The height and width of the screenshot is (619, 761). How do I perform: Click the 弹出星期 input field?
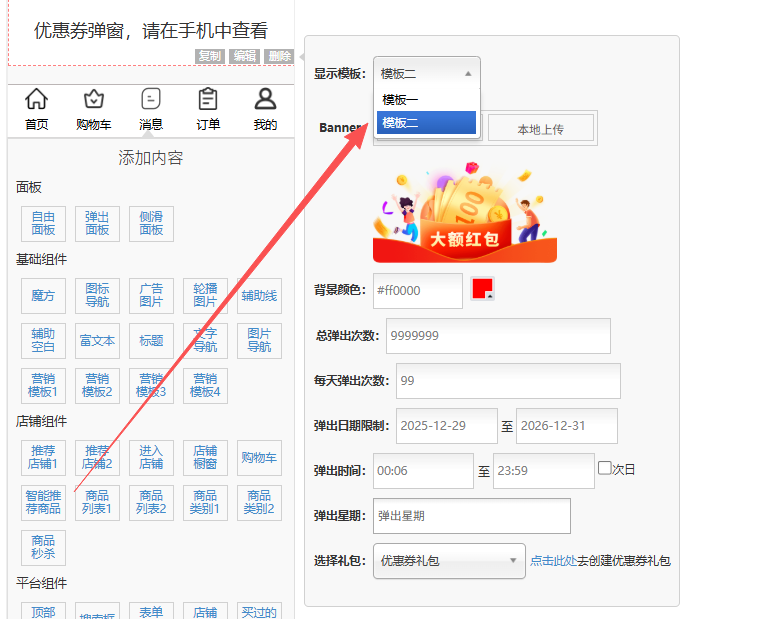pos(471,516)
